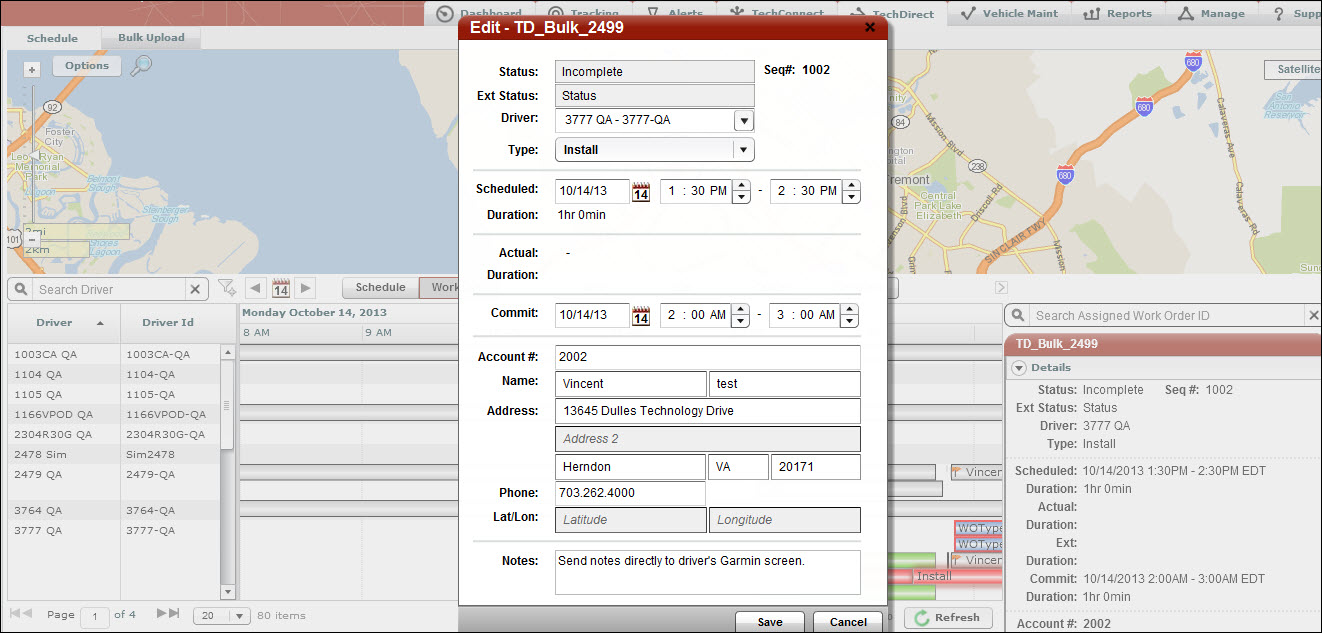Screen dimensions: 1322x633
Task: Open Alerts from the top bar
Action: click(x=678, y=13)
